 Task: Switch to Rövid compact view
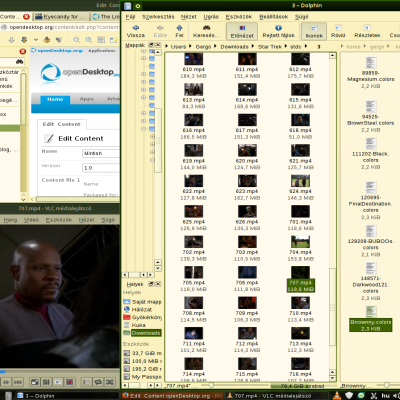point(338,31)
